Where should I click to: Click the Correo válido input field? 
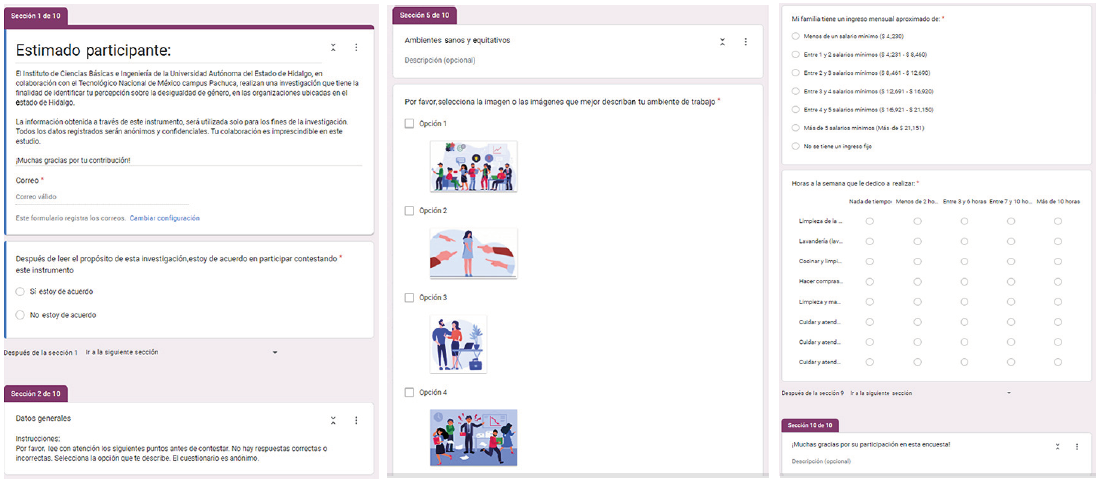pyautogui.click(x=100, y=197)
